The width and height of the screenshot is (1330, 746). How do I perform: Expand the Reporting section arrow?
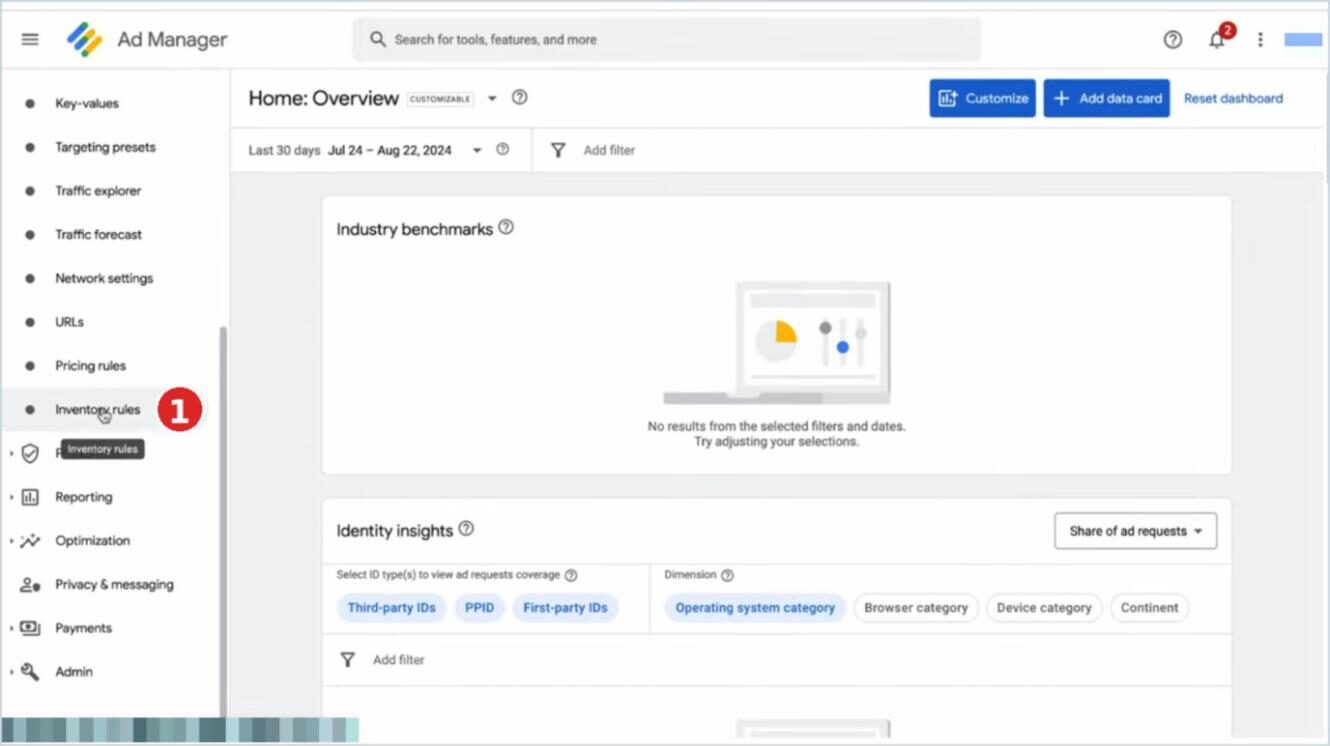click(x=12, y=497)
